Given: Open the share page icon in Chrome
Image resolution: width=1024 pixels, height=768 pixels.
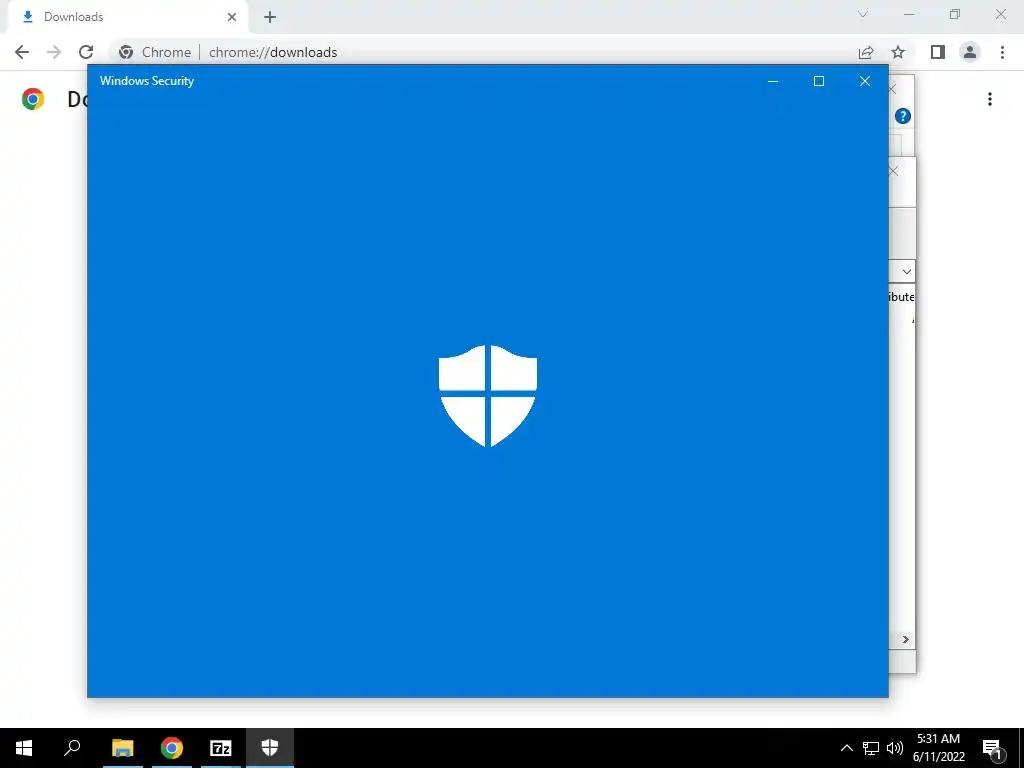Looking at the screenshot, I should 866,52.
